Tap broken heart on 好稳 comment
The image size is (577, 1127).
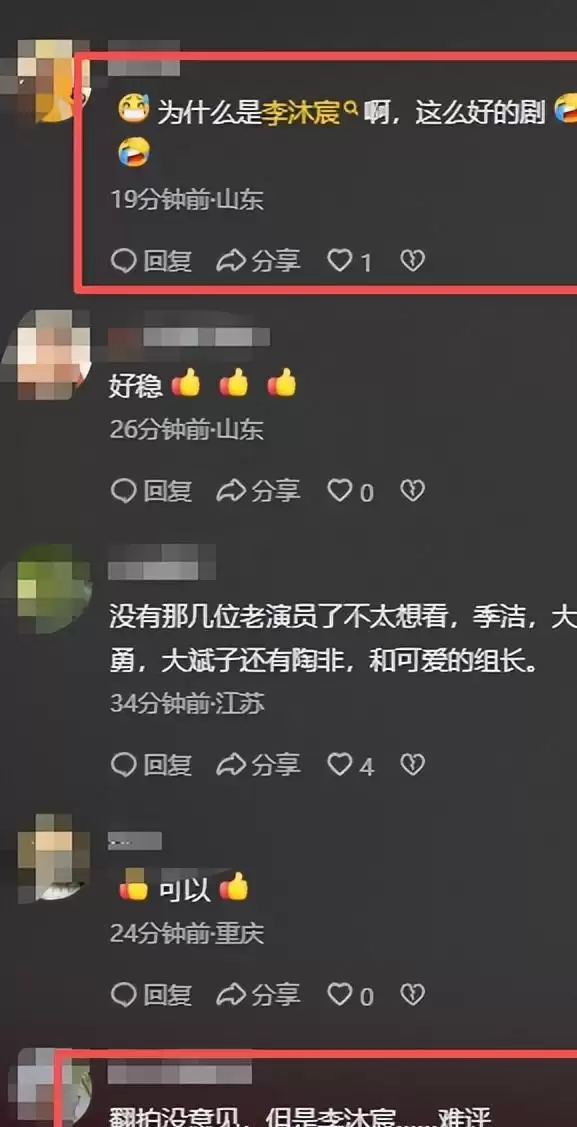412,491
